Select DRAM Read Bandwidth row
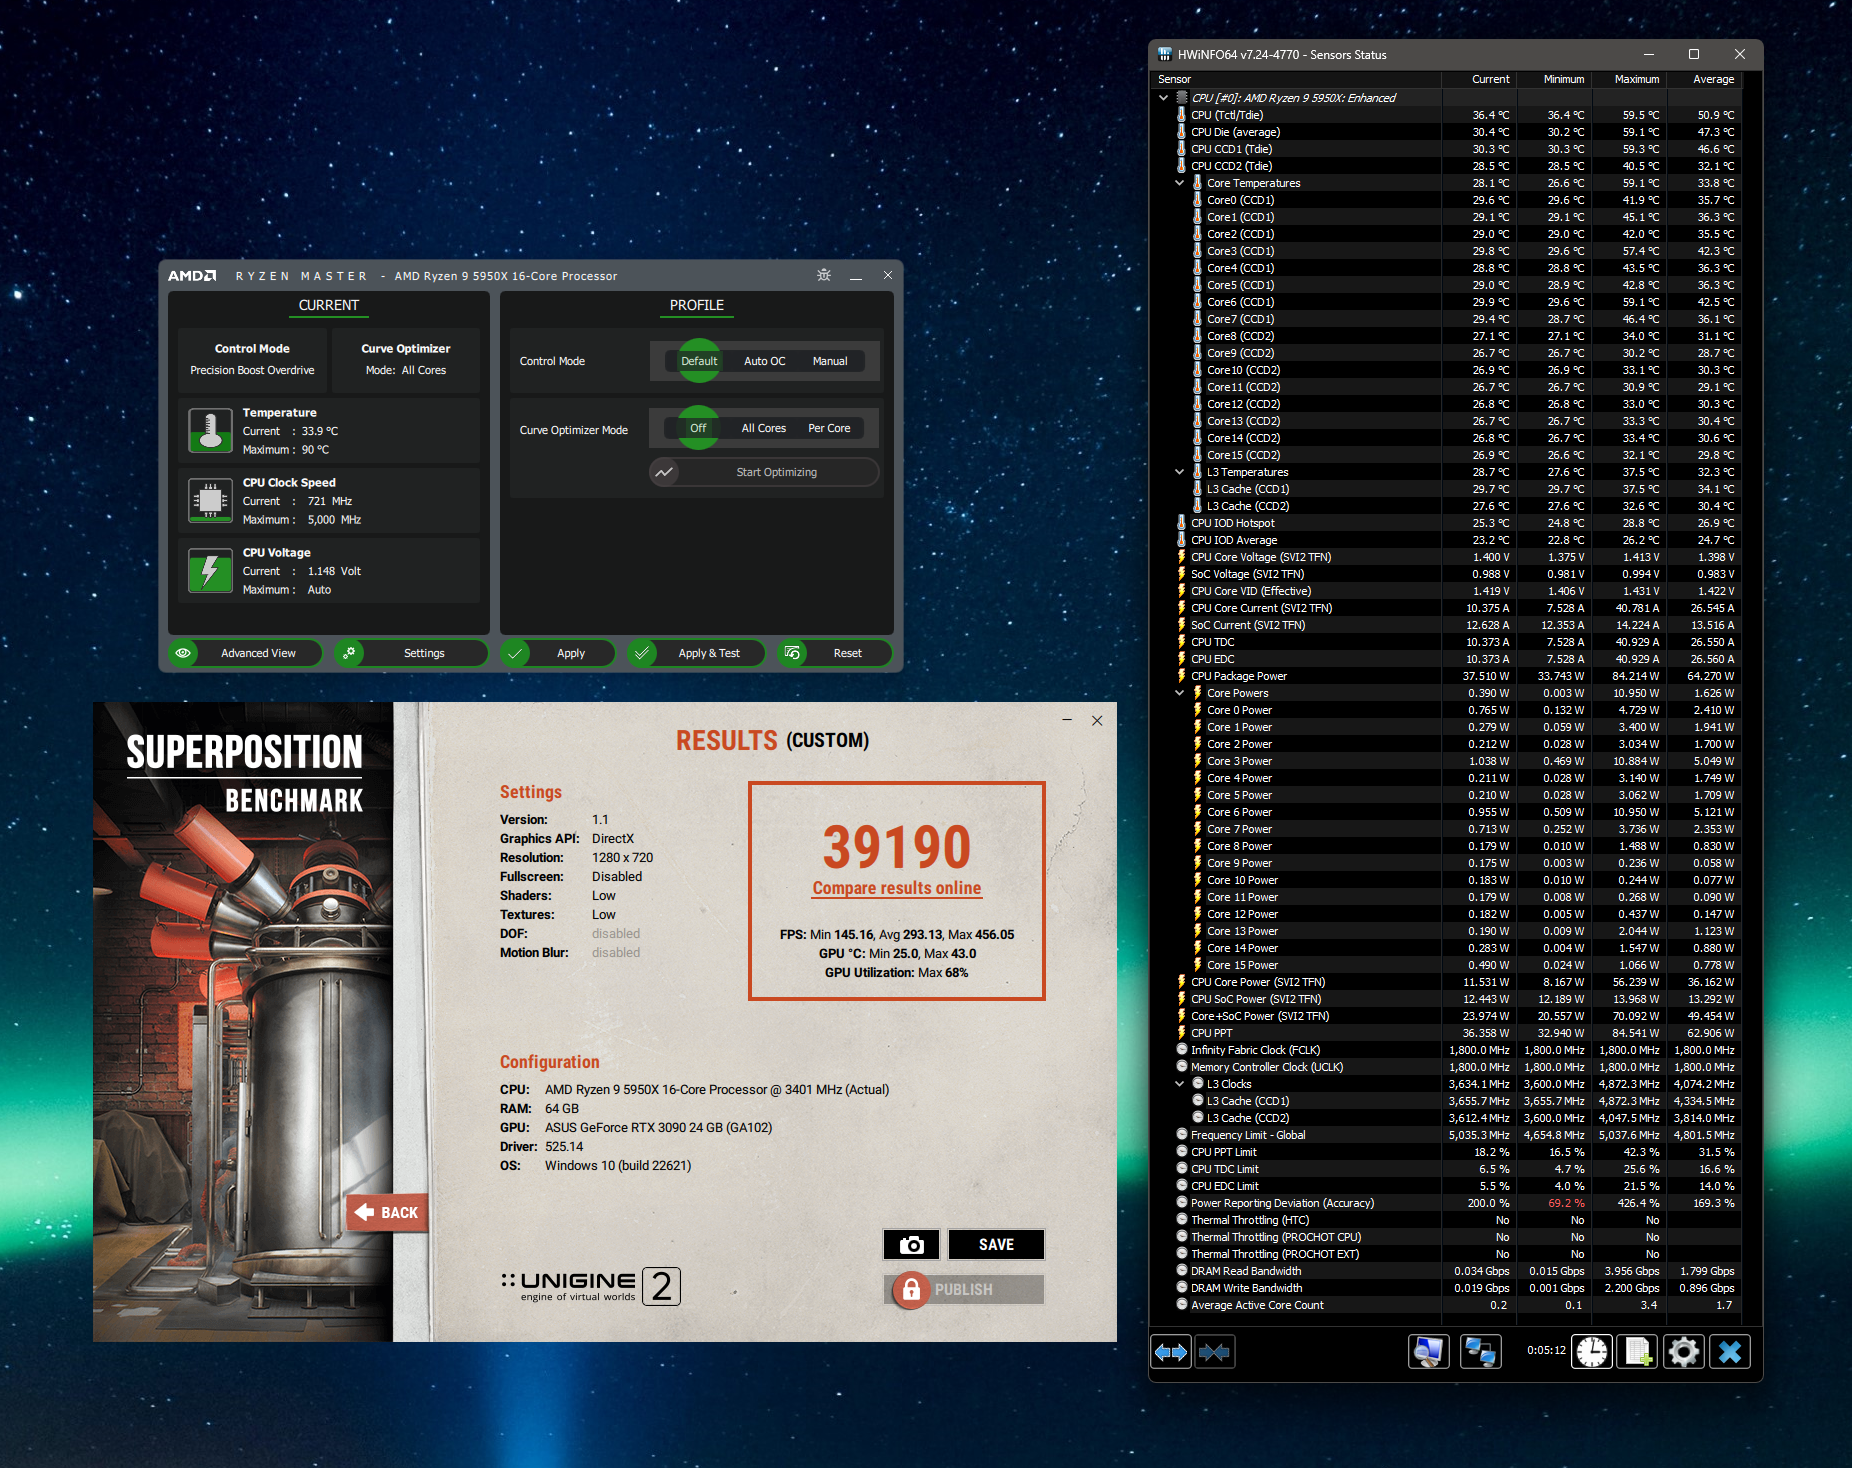 point(1446,1271)
